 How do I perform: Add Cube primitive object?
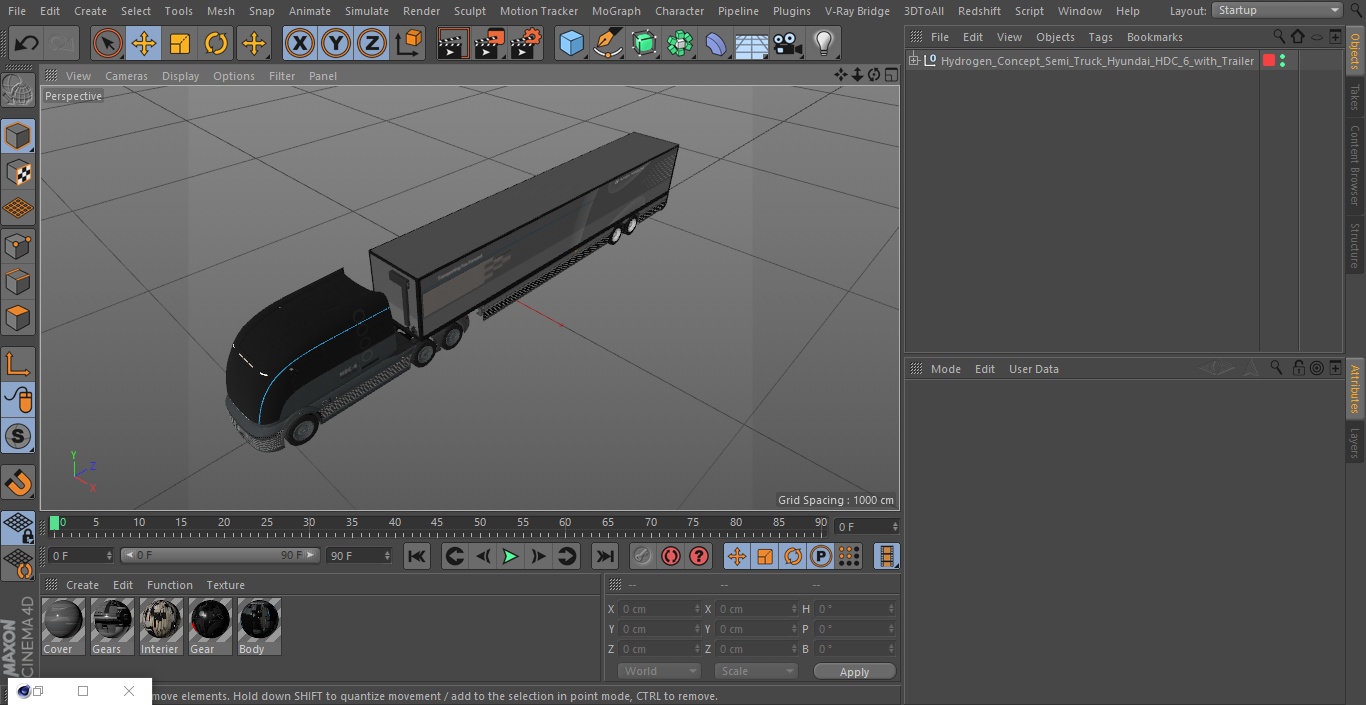pos(571,43)
